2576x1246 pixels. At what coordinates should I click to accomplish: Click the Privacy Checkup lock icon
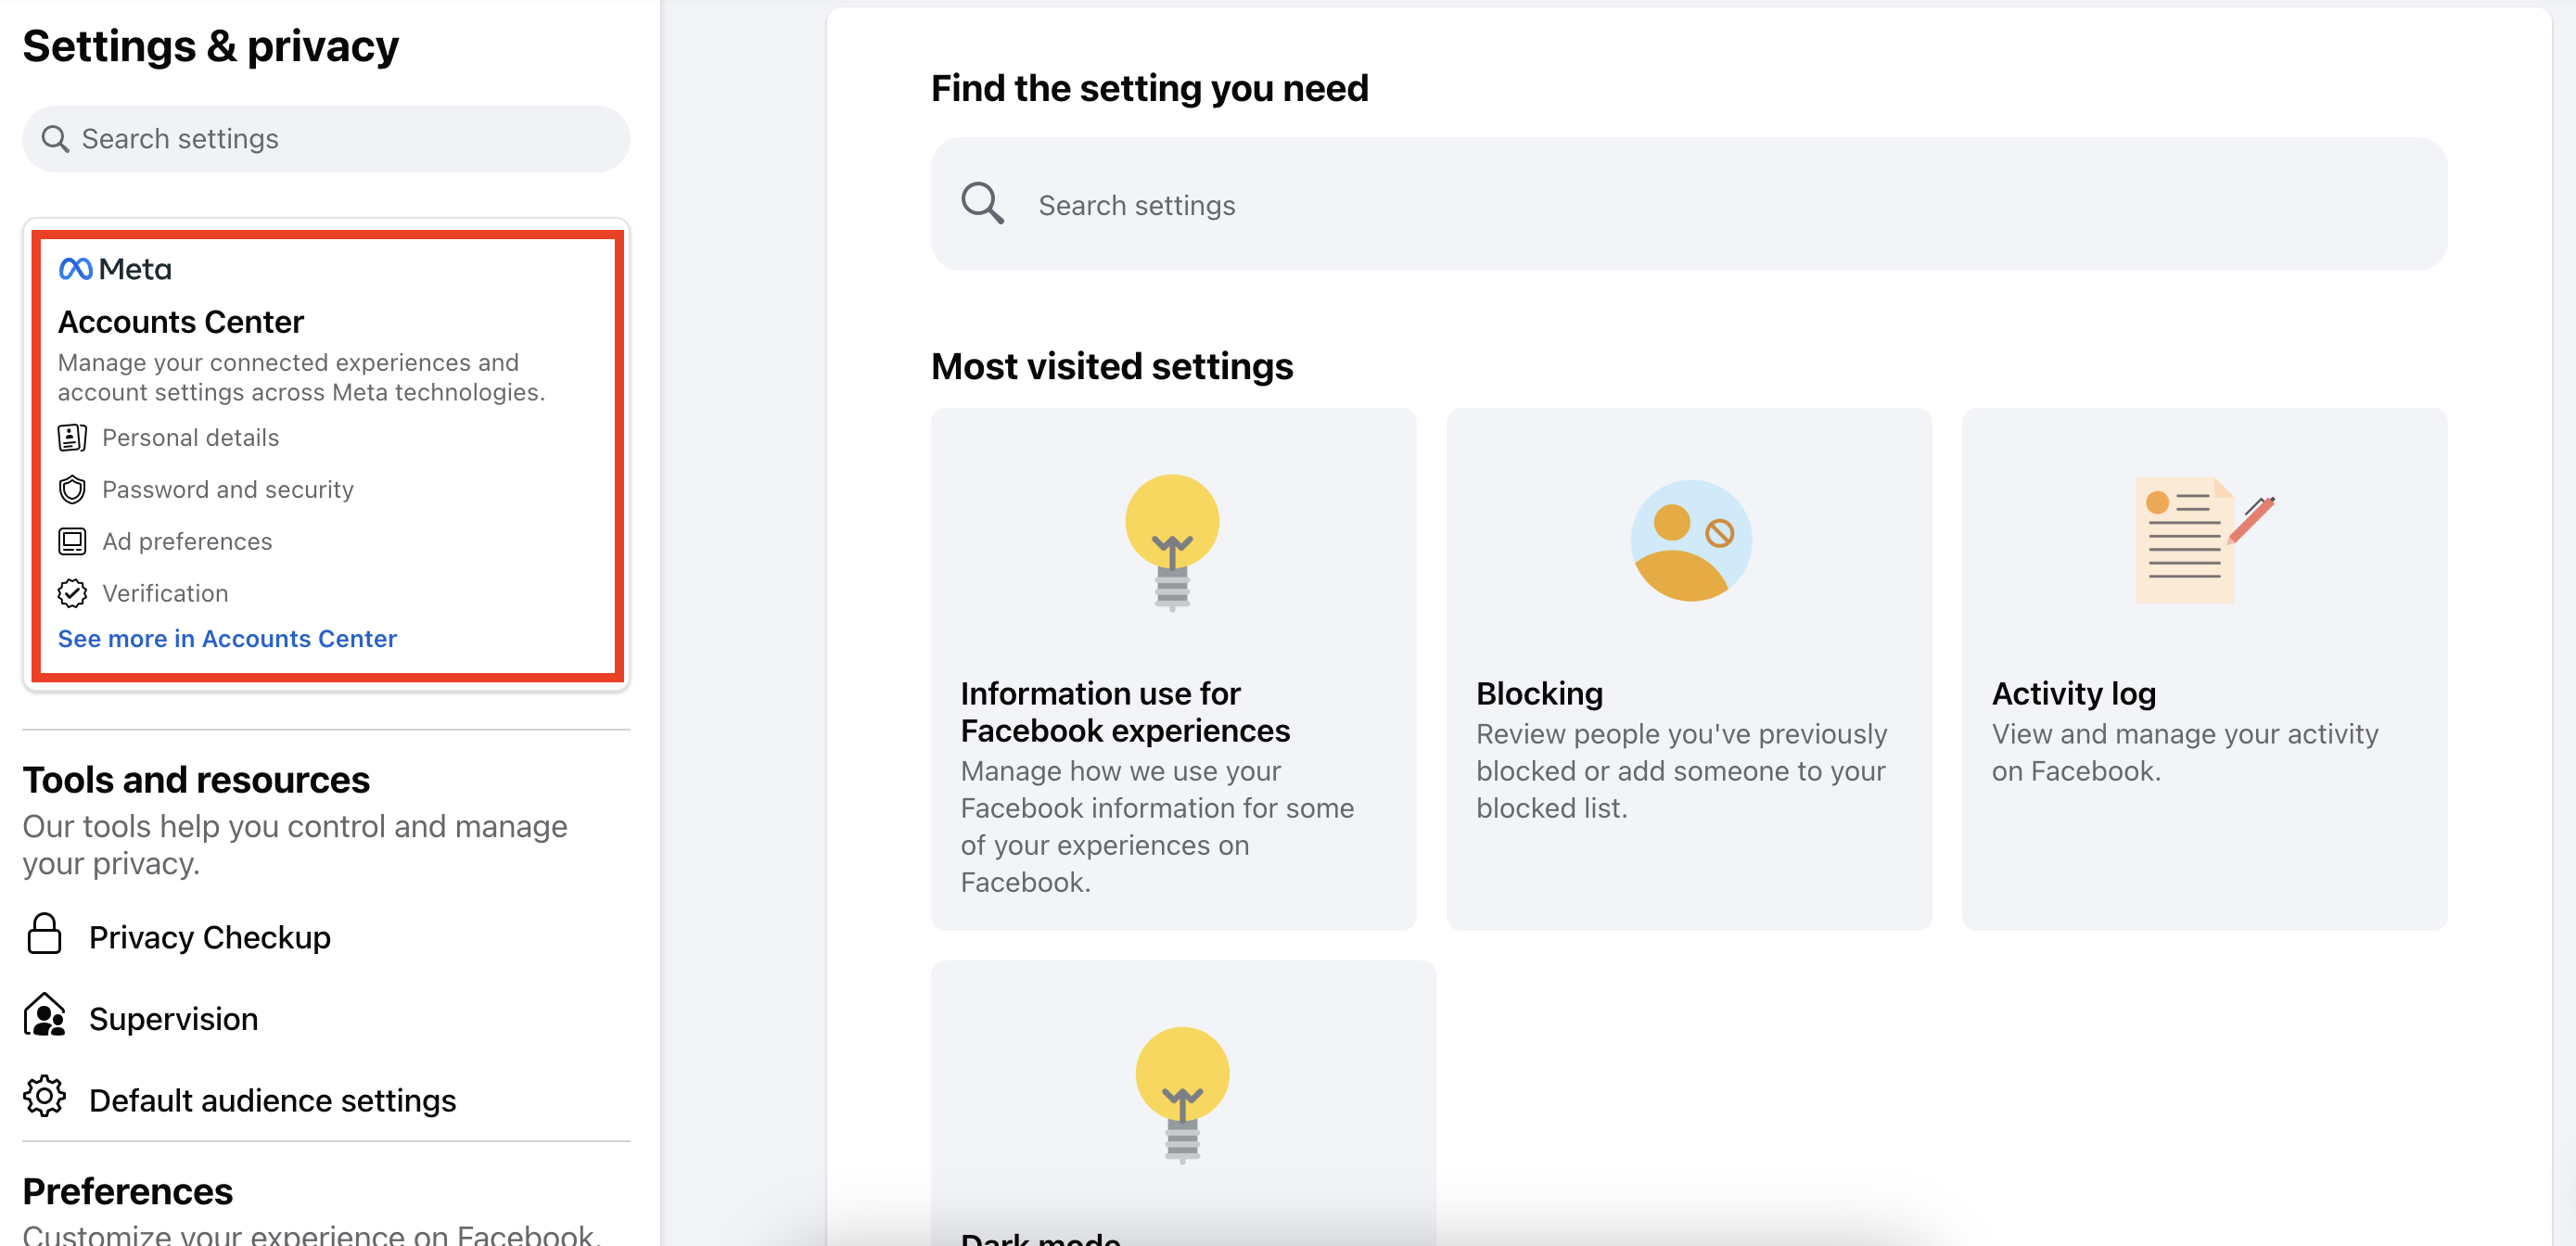tap(44, 934)
